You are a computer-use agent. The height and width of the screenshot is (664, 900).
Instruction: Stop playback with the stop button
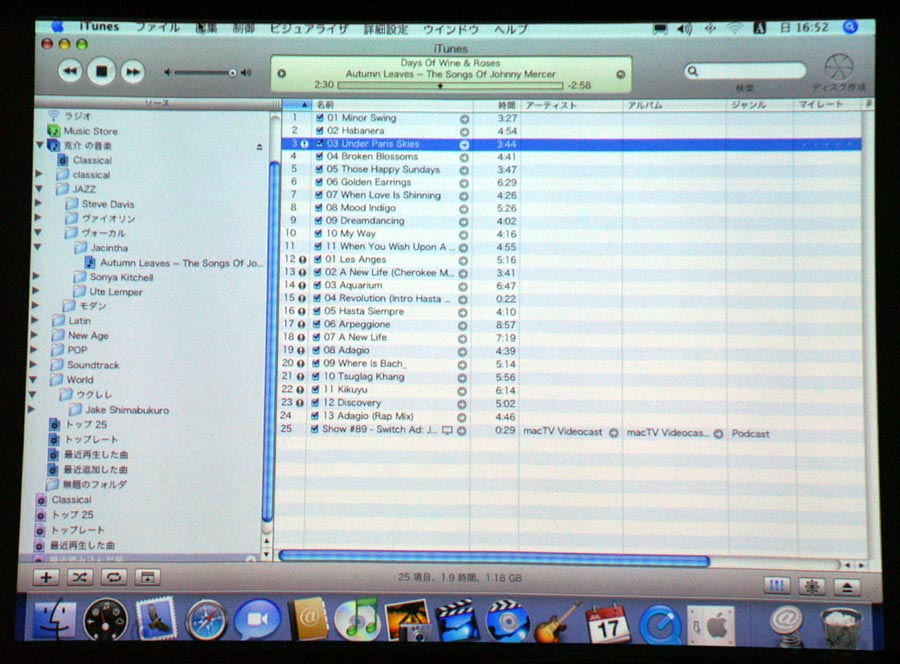pos(102,72)
